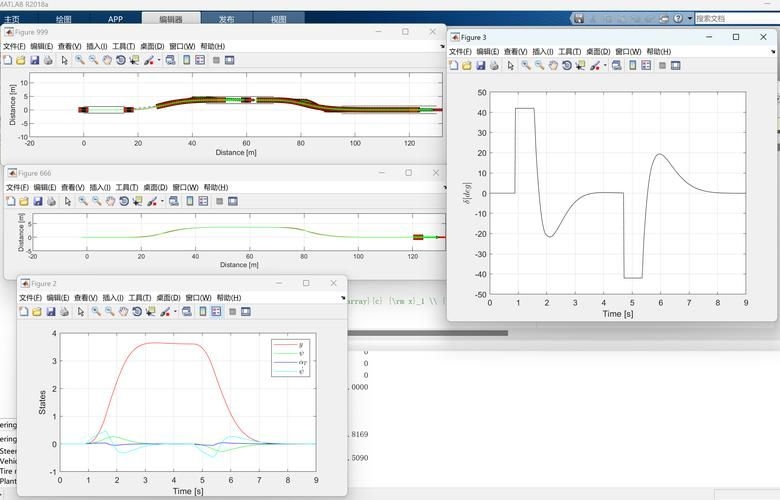780x500 pixels.
Task: Click Zoom Out tool in Figure 999
Action: coord(92,60)
